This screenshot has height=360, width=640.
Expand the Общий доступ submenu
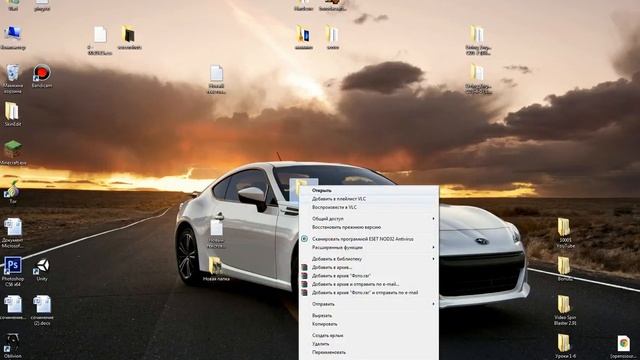click(369, 219)
